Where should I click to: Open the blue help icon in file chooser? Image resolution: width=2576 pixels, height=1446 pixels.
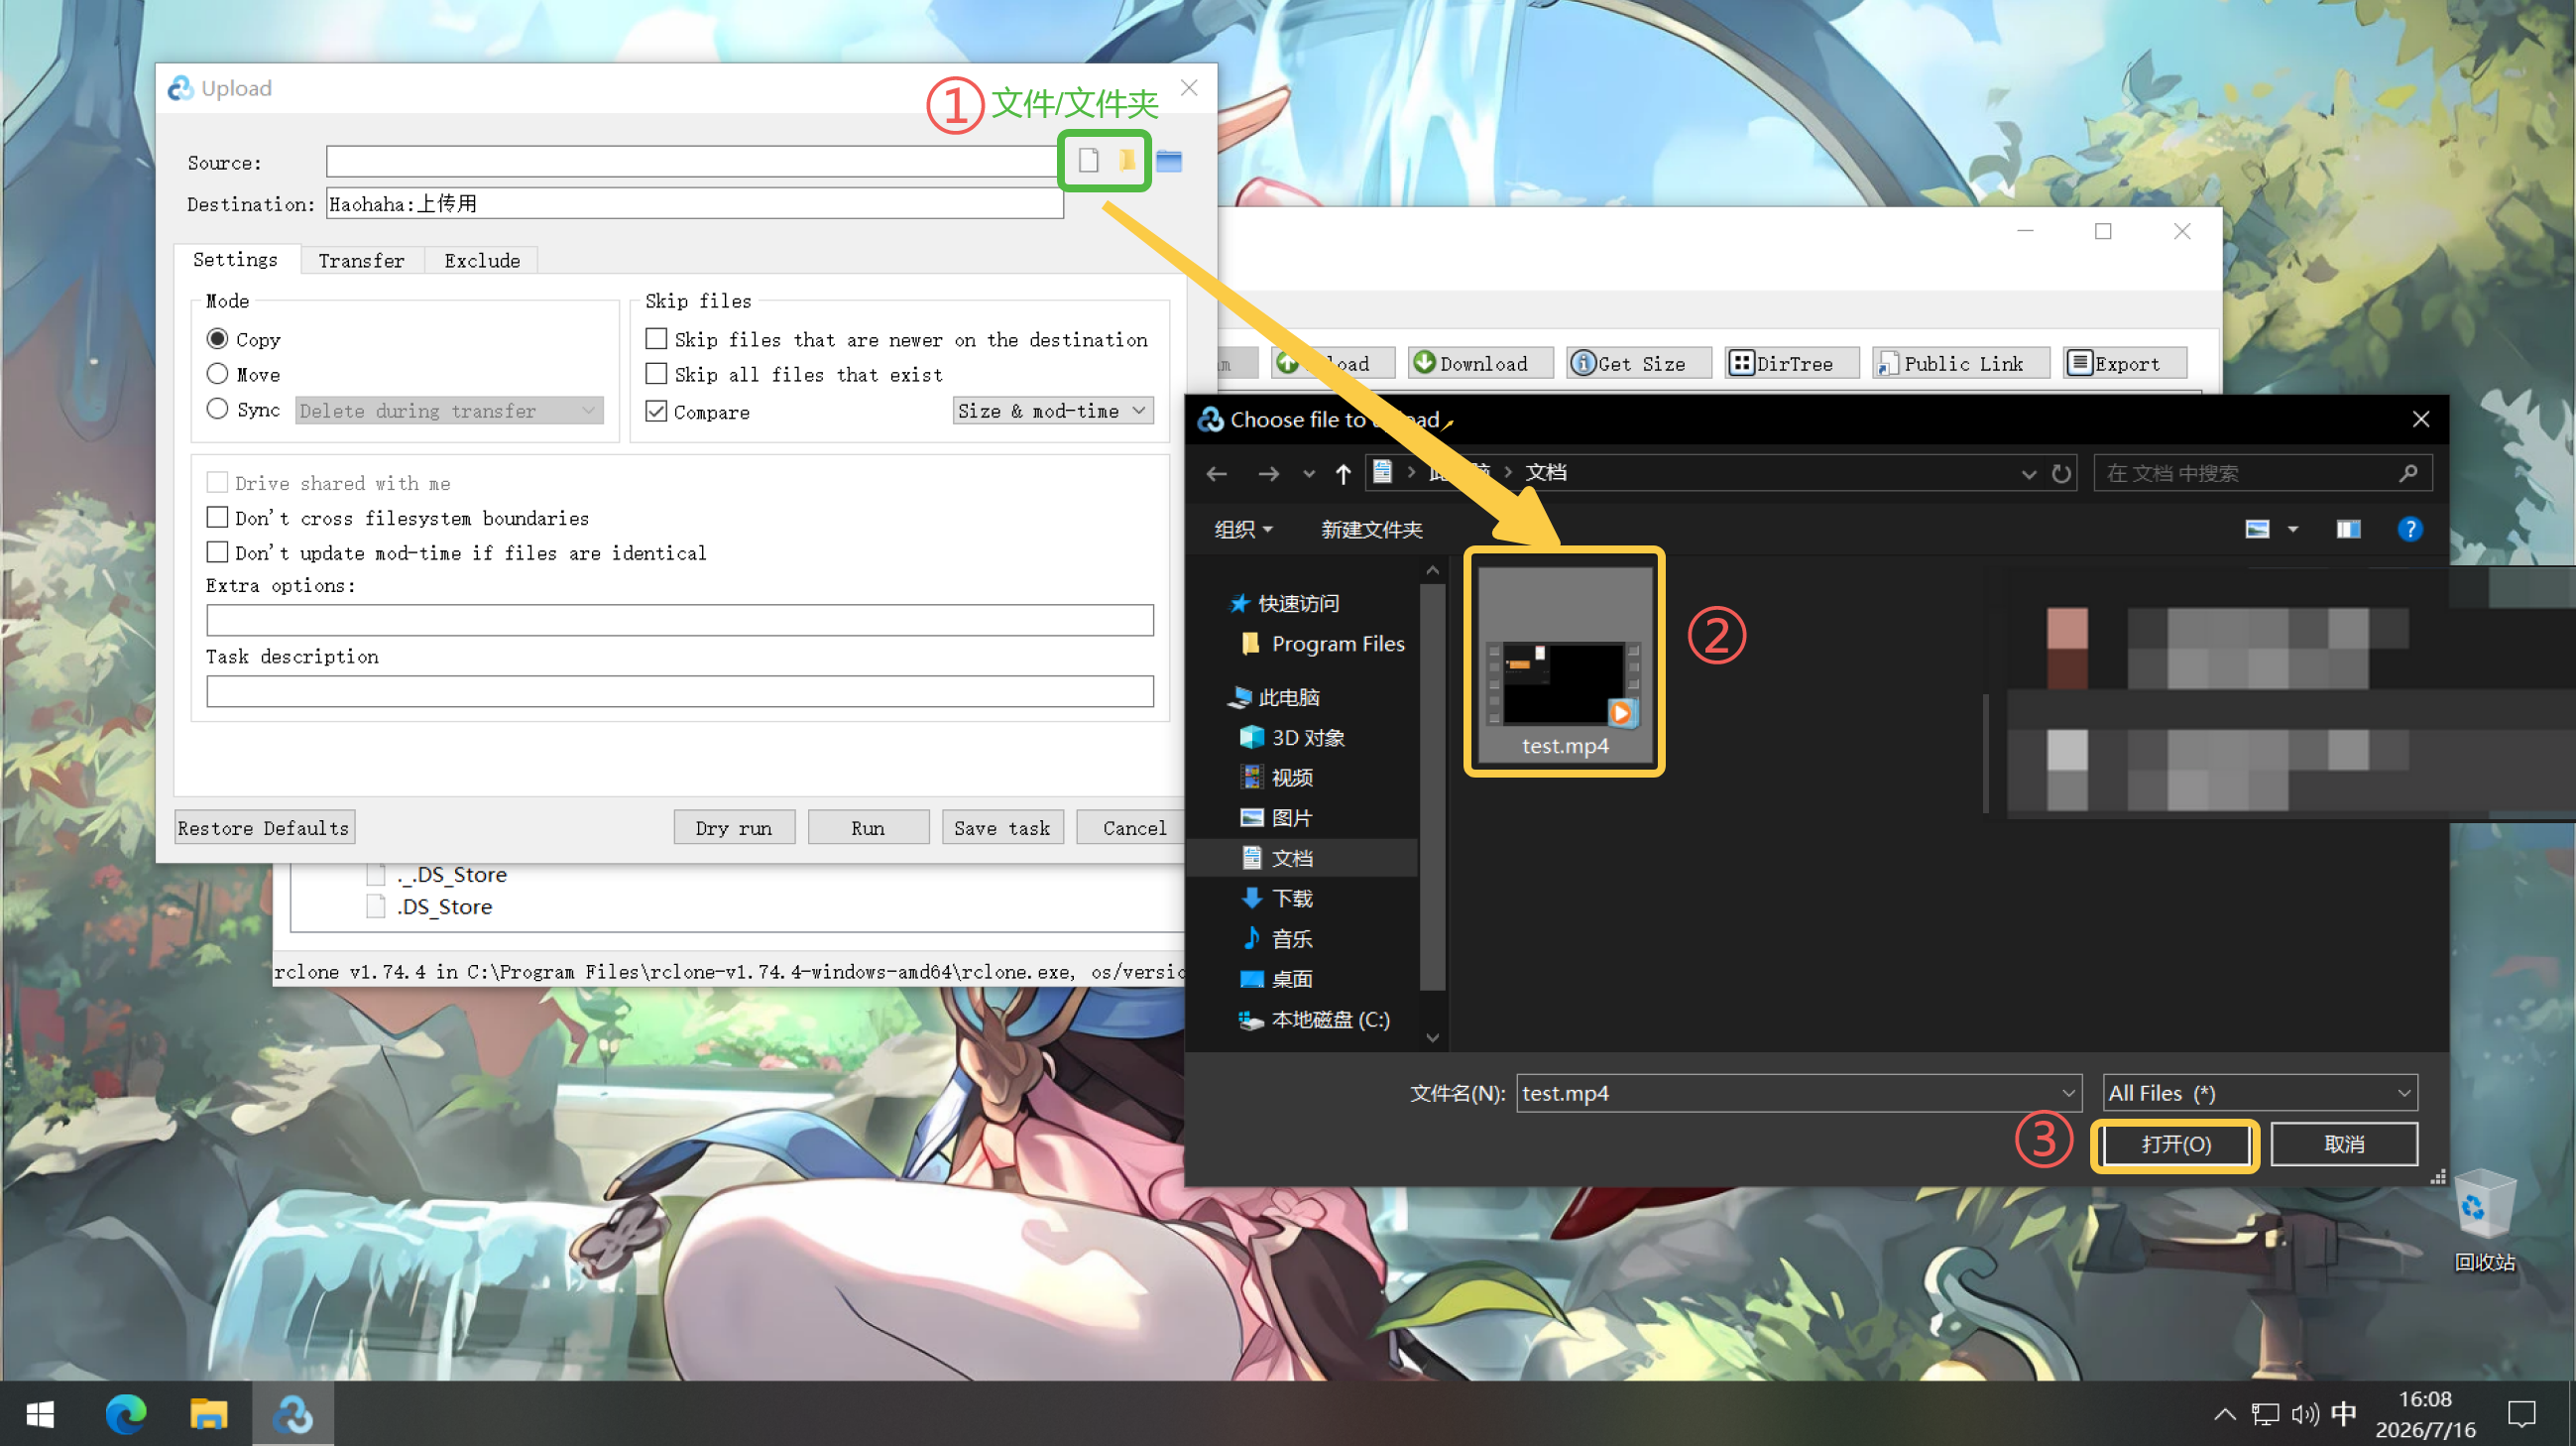(x=2410, y=529)
